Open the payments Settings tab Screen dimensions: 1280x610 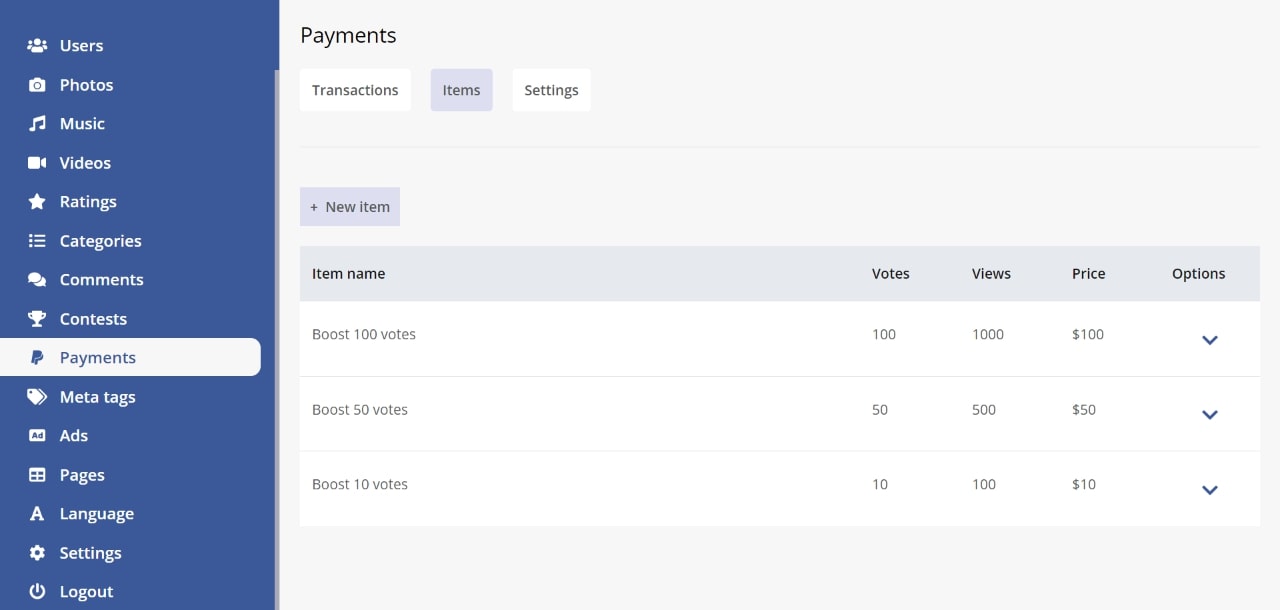pyautogui.click(x=551, y=90)
